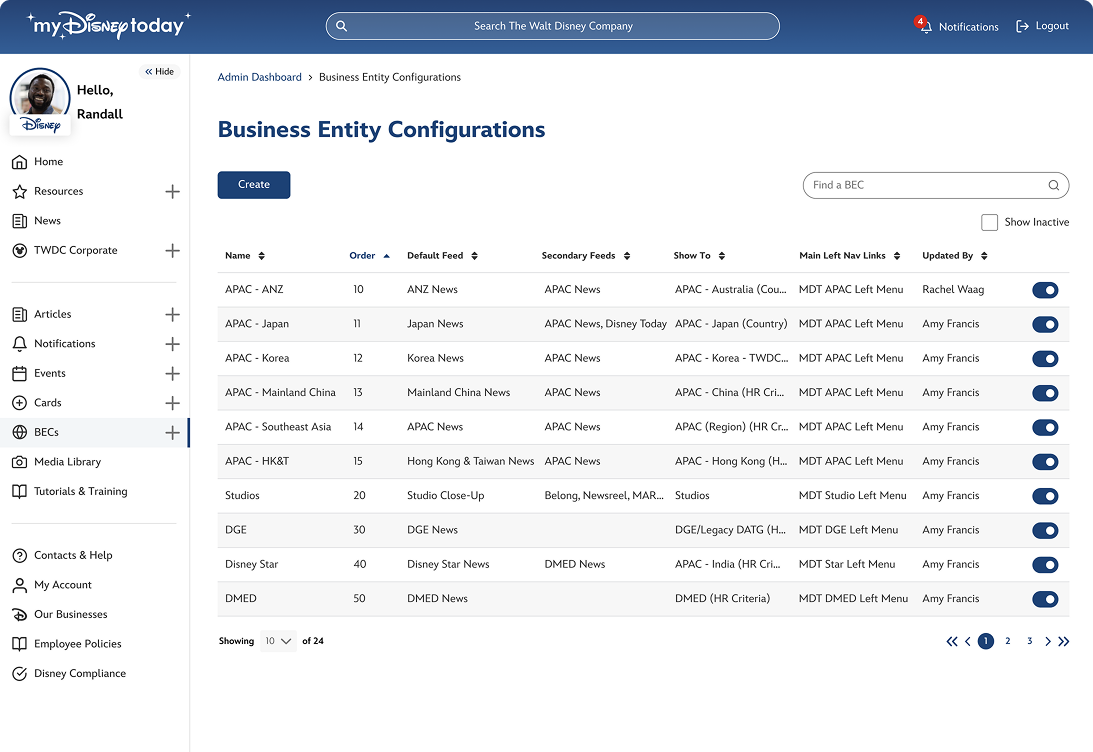1093x752 pixels.
Task: Follow the Admin Dashboard breadcrumb link
Action: [x=259, y=77]
